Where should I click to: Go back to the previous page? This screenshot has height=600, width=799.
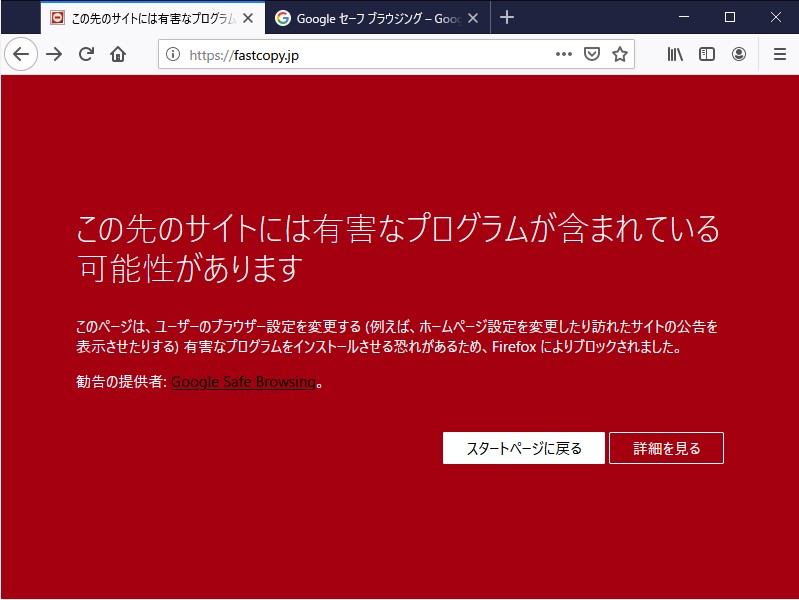pyautogui.click(x=21, y=54)
